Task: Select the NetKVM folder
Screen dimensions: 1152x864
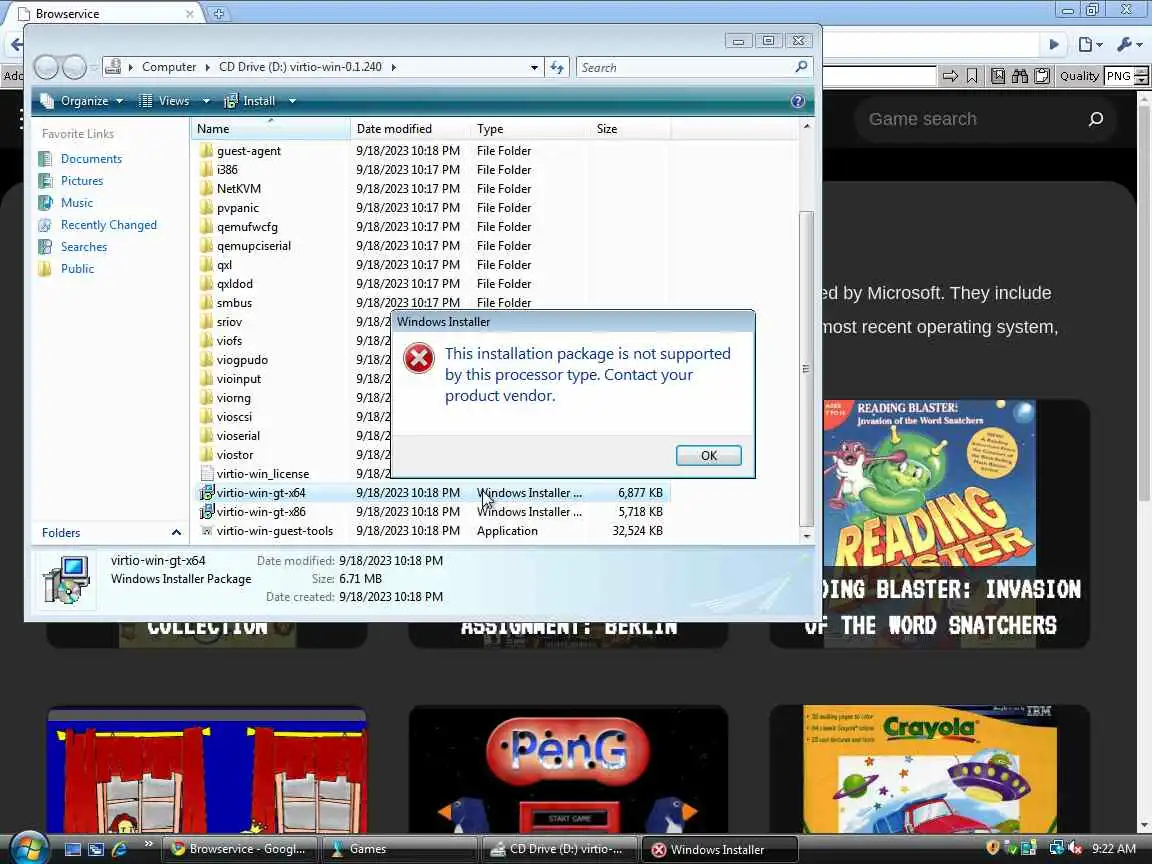Action: click(x=239, y=189)
